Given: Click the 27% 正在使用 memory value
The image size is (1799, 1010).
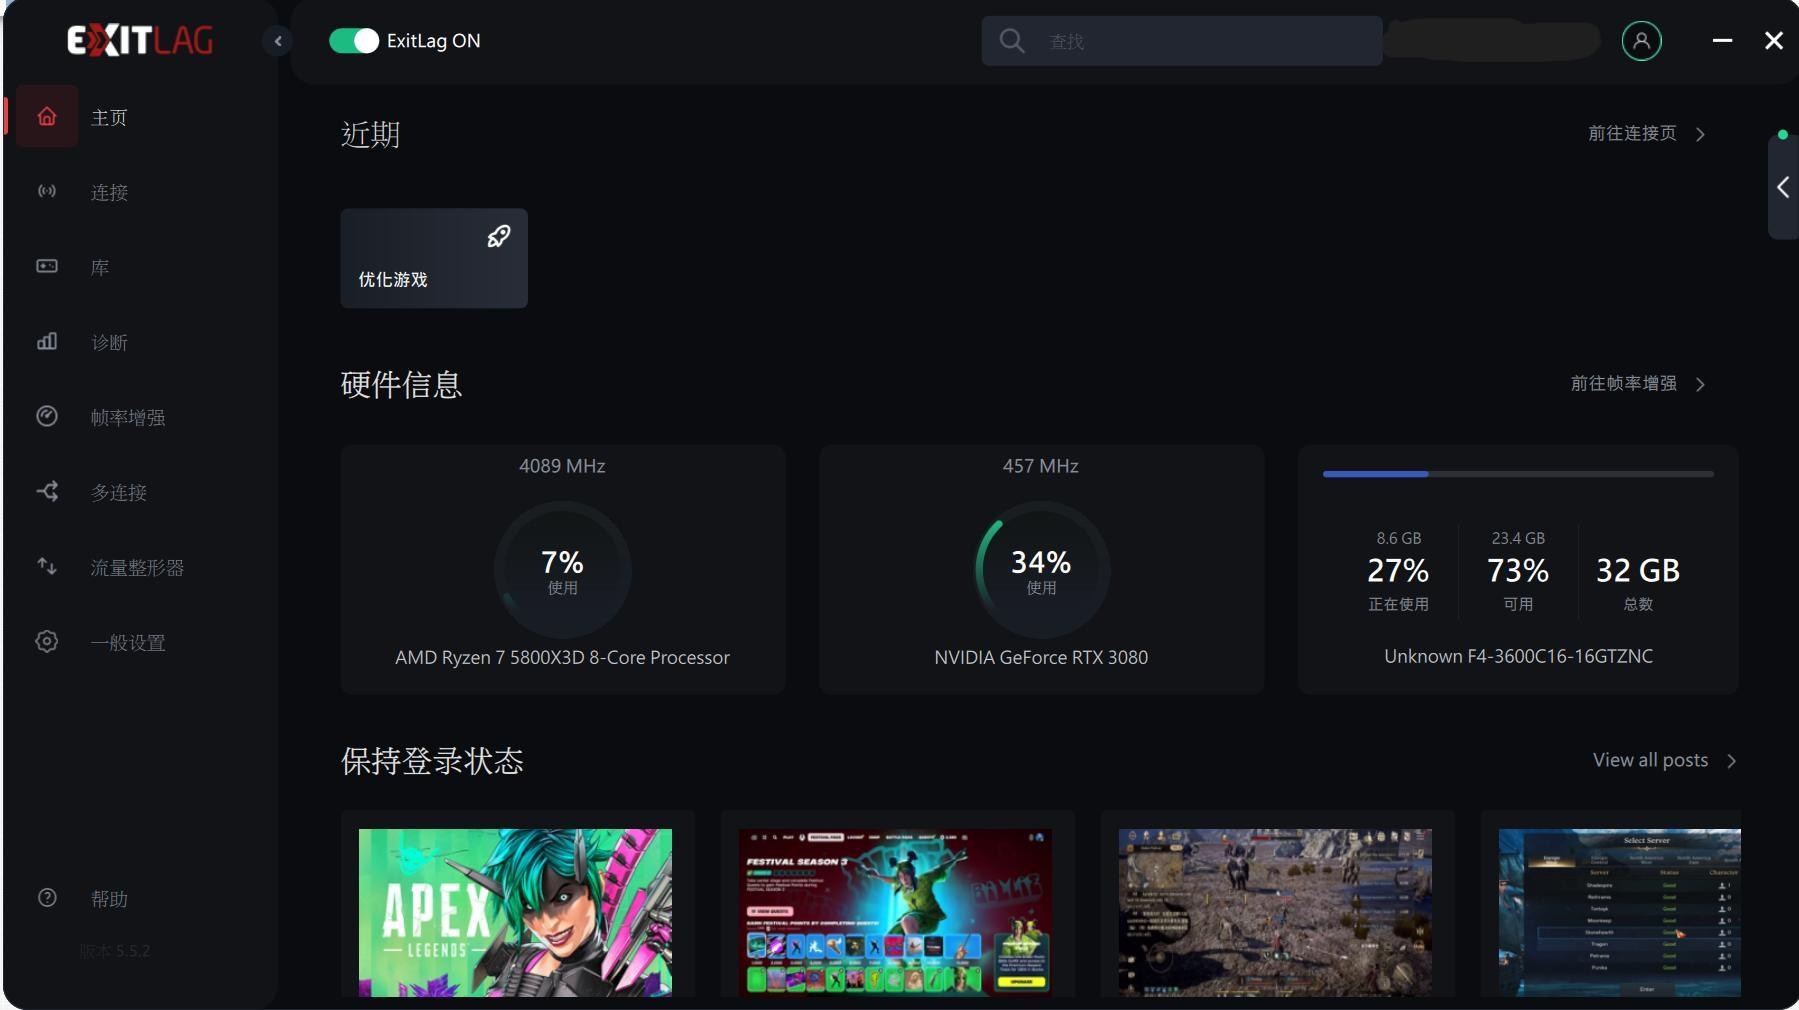Looking at the screenshot, I should click(x=1398, y=571).
